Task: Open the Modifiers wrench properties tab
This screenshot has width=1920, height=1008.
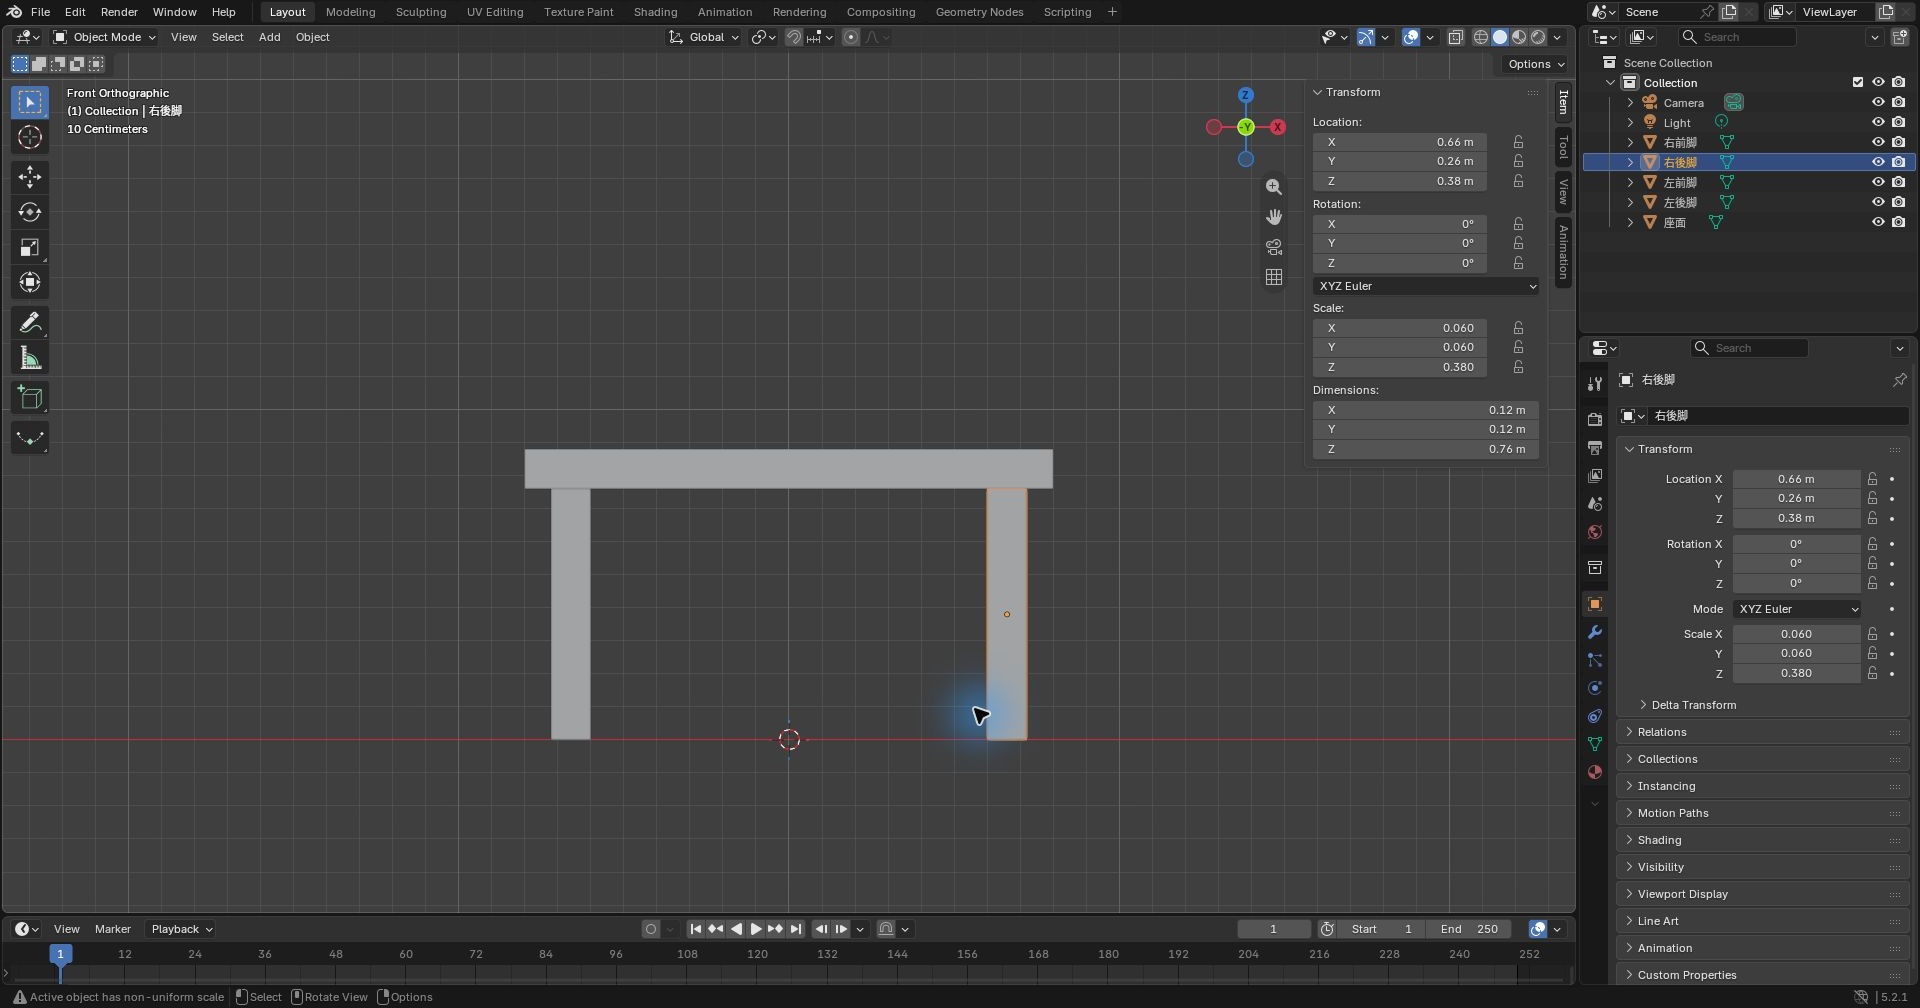Action: [x=1595, y=632]
